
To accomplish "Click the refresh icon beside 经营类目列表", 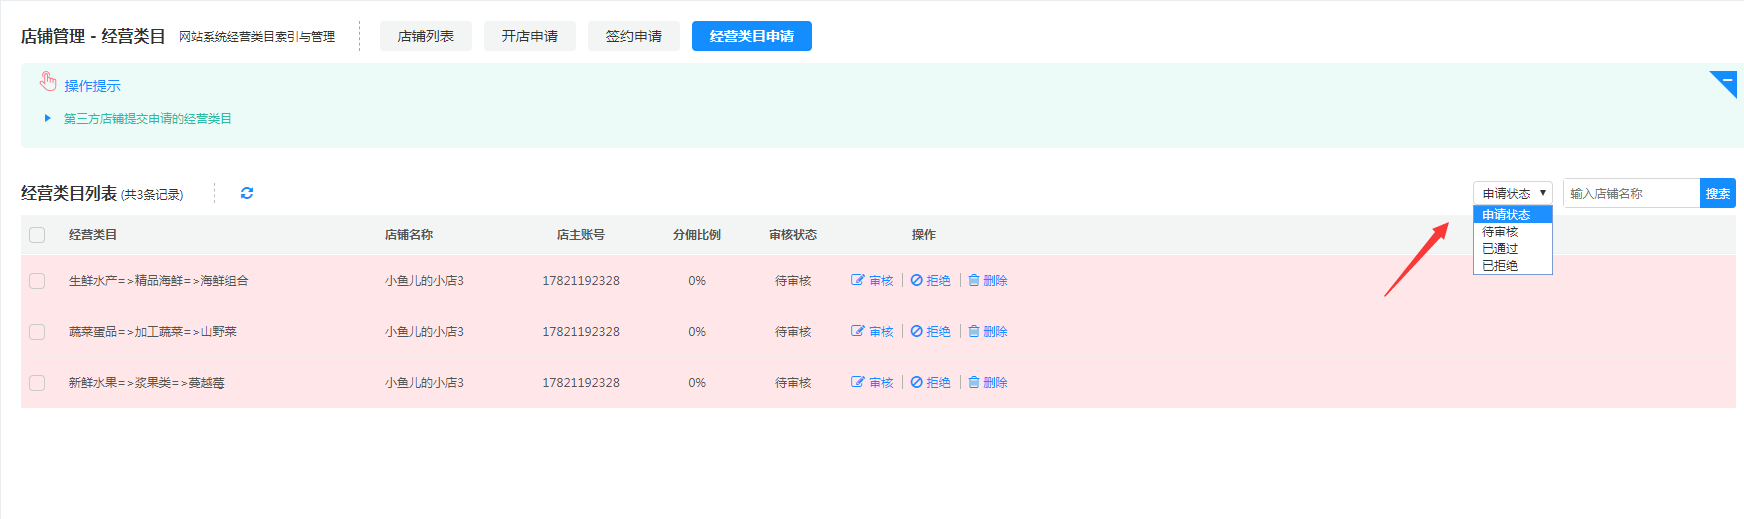I will click(247, 193).
